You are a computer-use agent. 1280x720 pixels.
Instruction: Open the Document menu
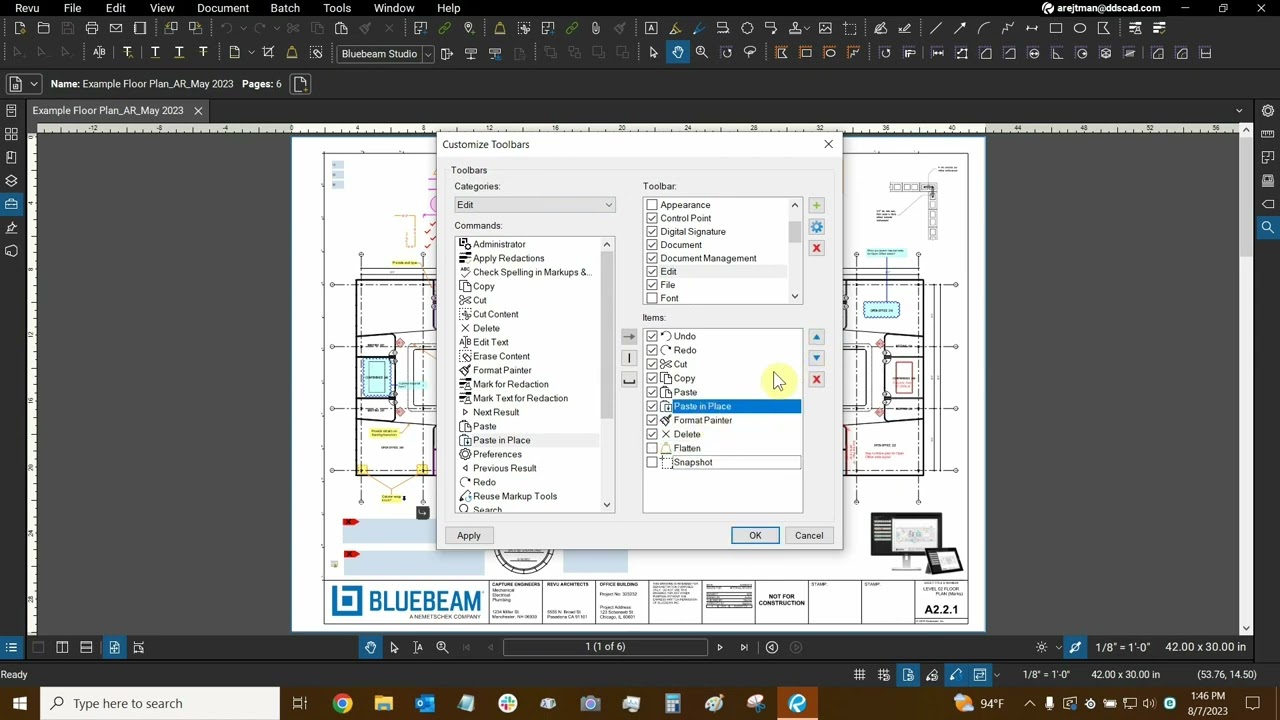click(223, 8)
